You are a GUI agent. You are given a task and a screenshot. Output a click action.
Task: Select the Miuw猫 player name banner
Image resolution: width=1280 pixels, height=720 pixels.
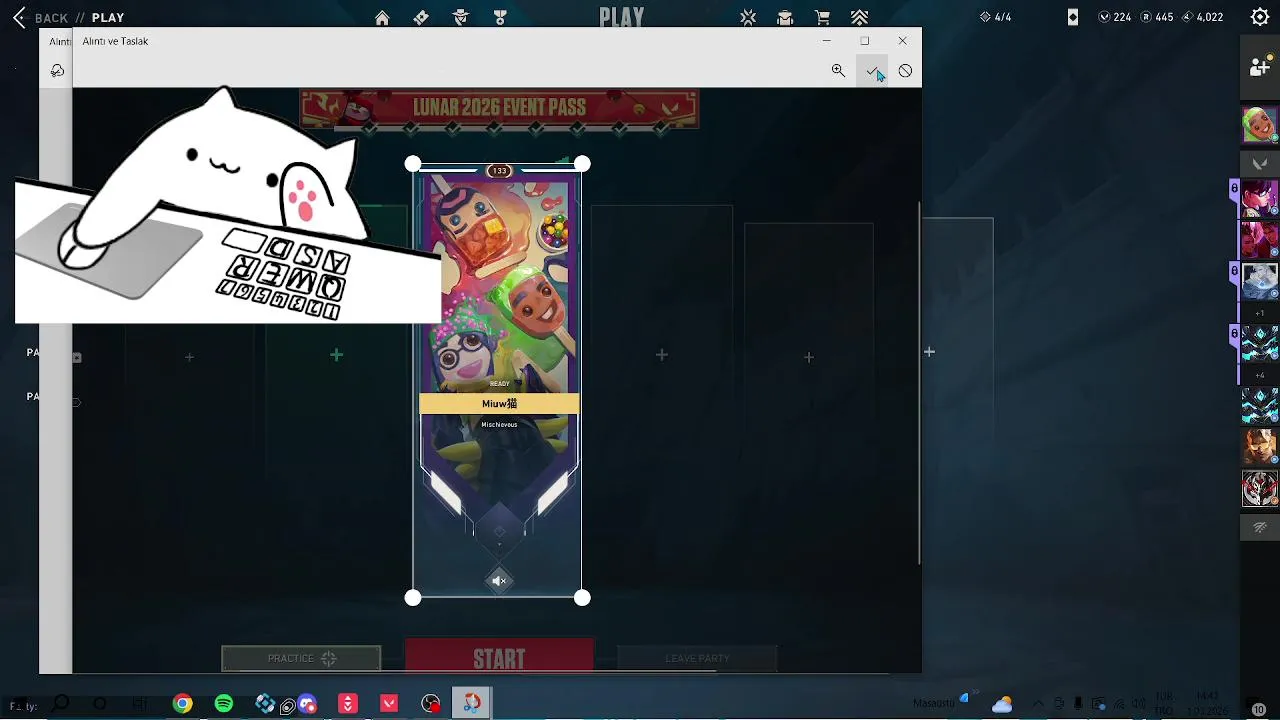(499, 404)
